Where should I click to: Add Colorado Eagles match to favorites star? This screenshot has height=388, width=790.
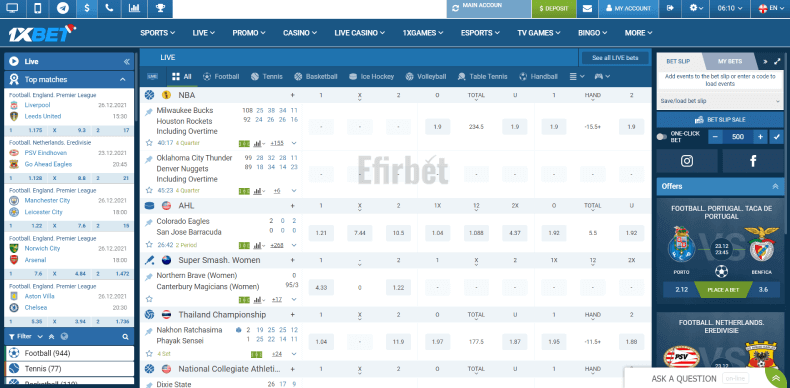pyautogui.click(x=149, y=244)
